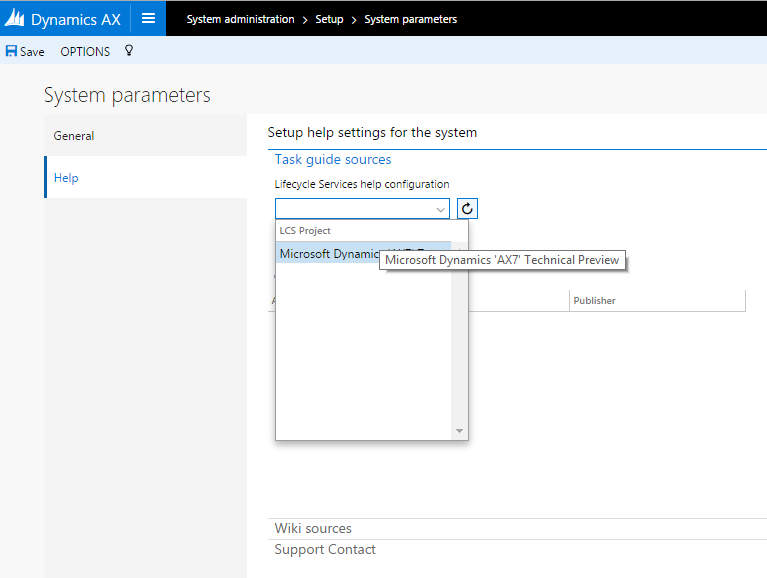Switch to the General tab

click(x=74, y=136)
